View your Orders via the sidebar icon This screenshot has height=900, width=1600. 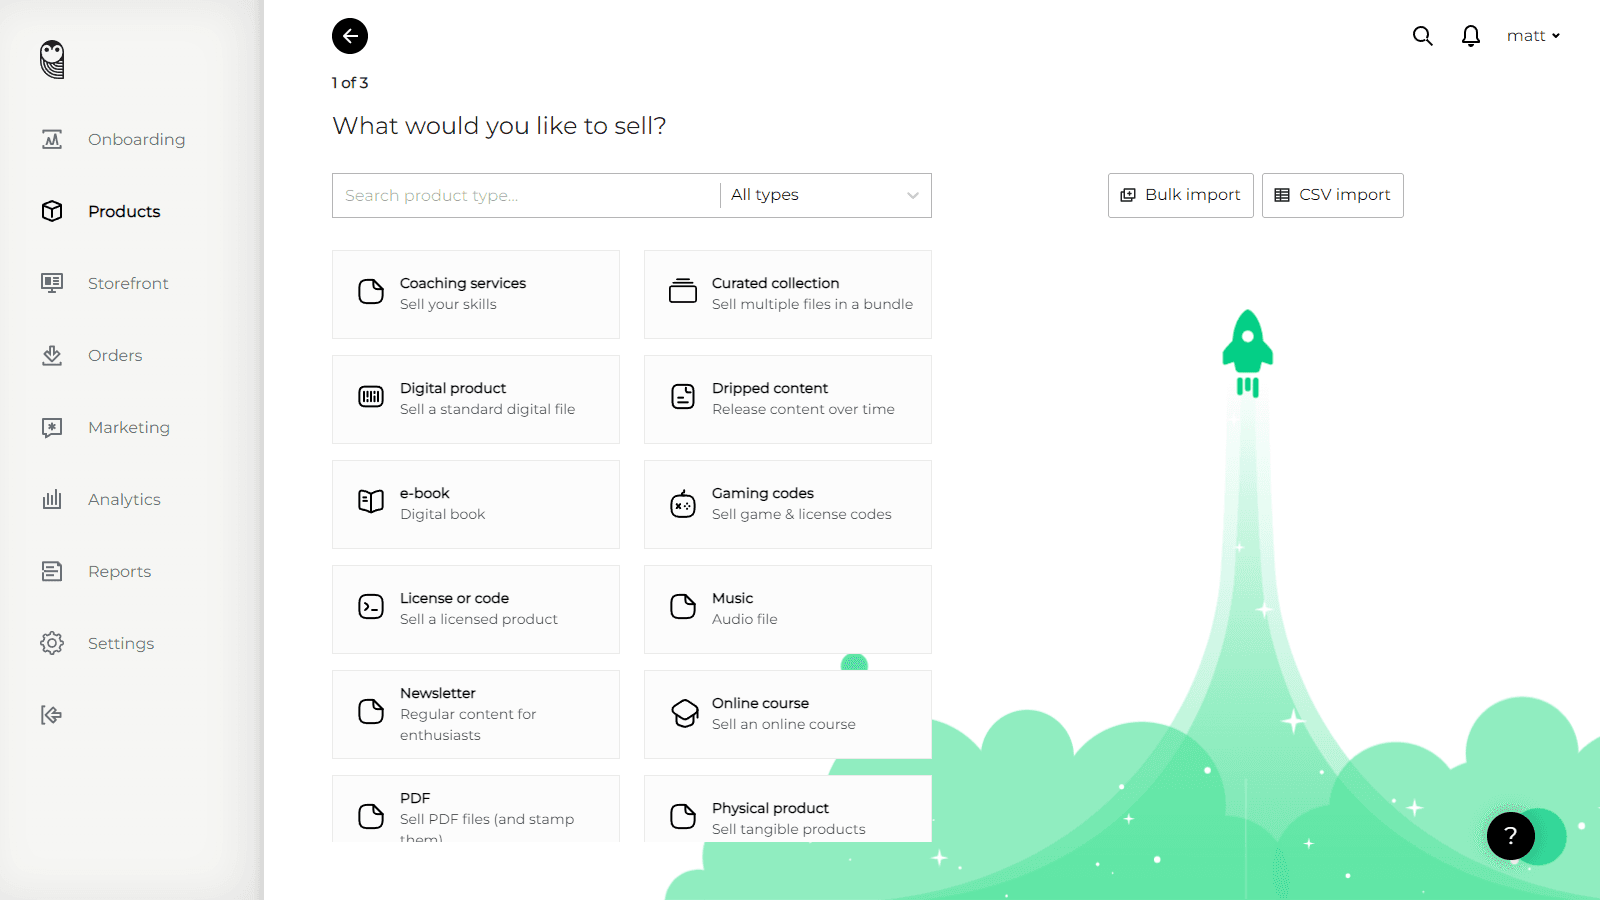tap(51, 355)
